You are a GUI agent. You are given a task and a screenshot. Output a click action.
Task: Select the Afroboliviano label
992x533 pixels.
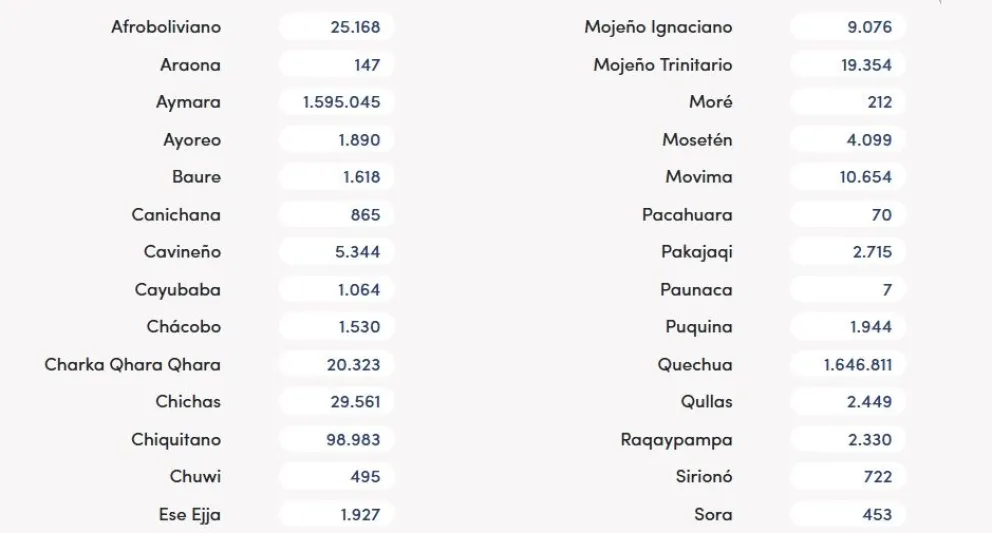[x=166, y=27]
